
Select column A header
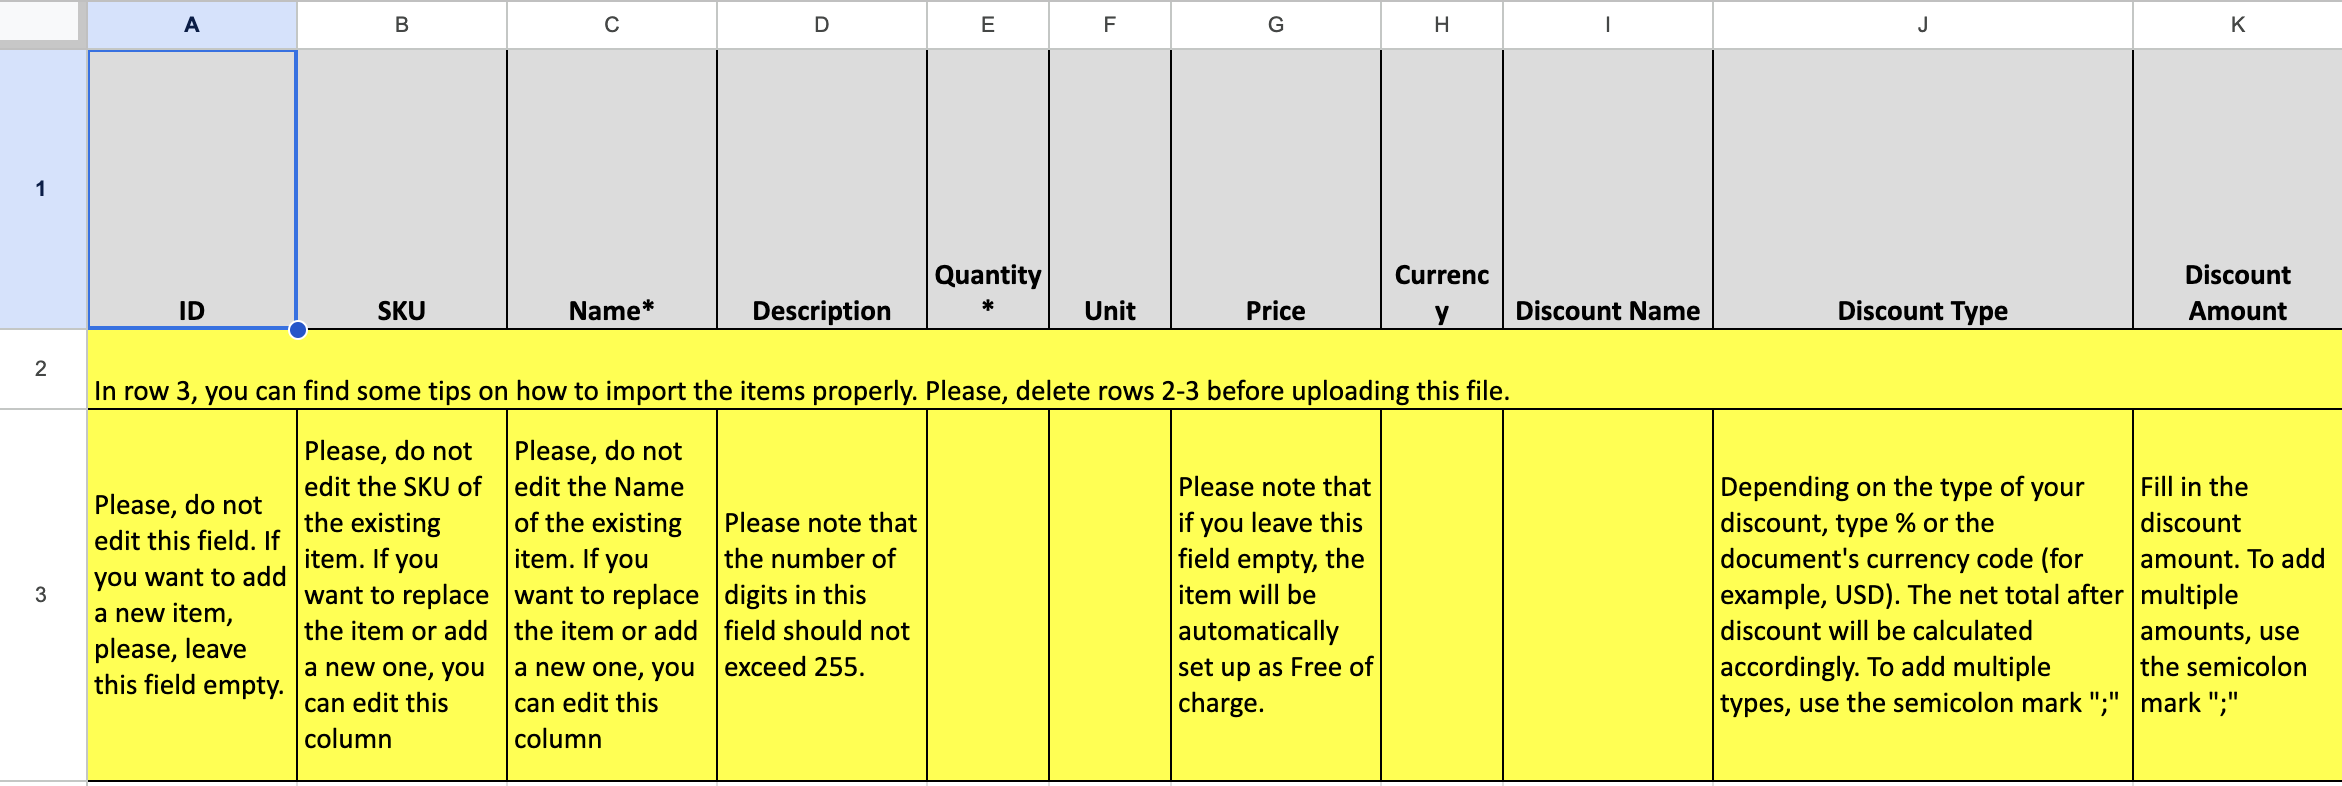[192, 25]
